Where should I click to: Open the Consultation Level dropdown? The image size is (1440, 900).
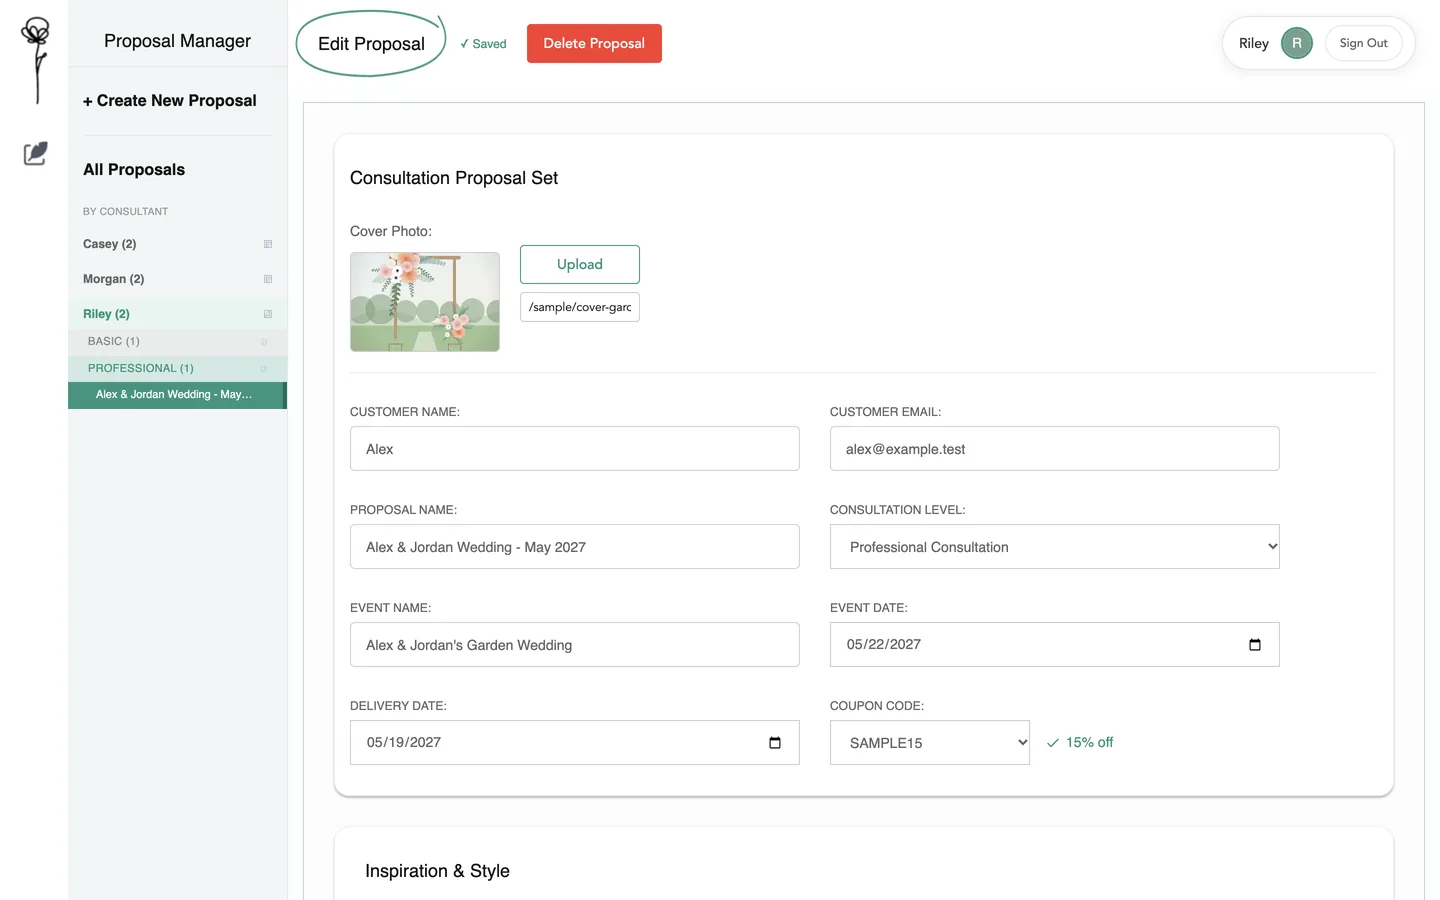point(1054,547)
